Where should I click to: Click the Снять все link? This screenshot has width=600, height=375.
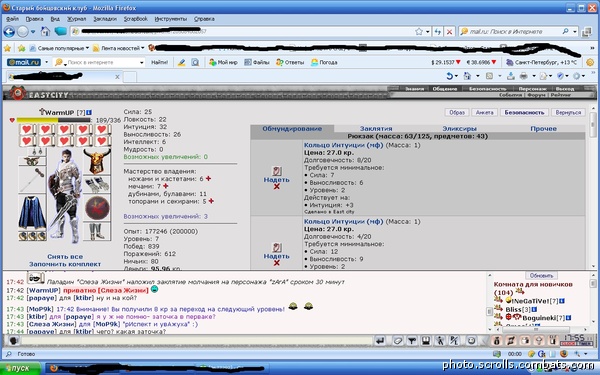click(65, 256)
